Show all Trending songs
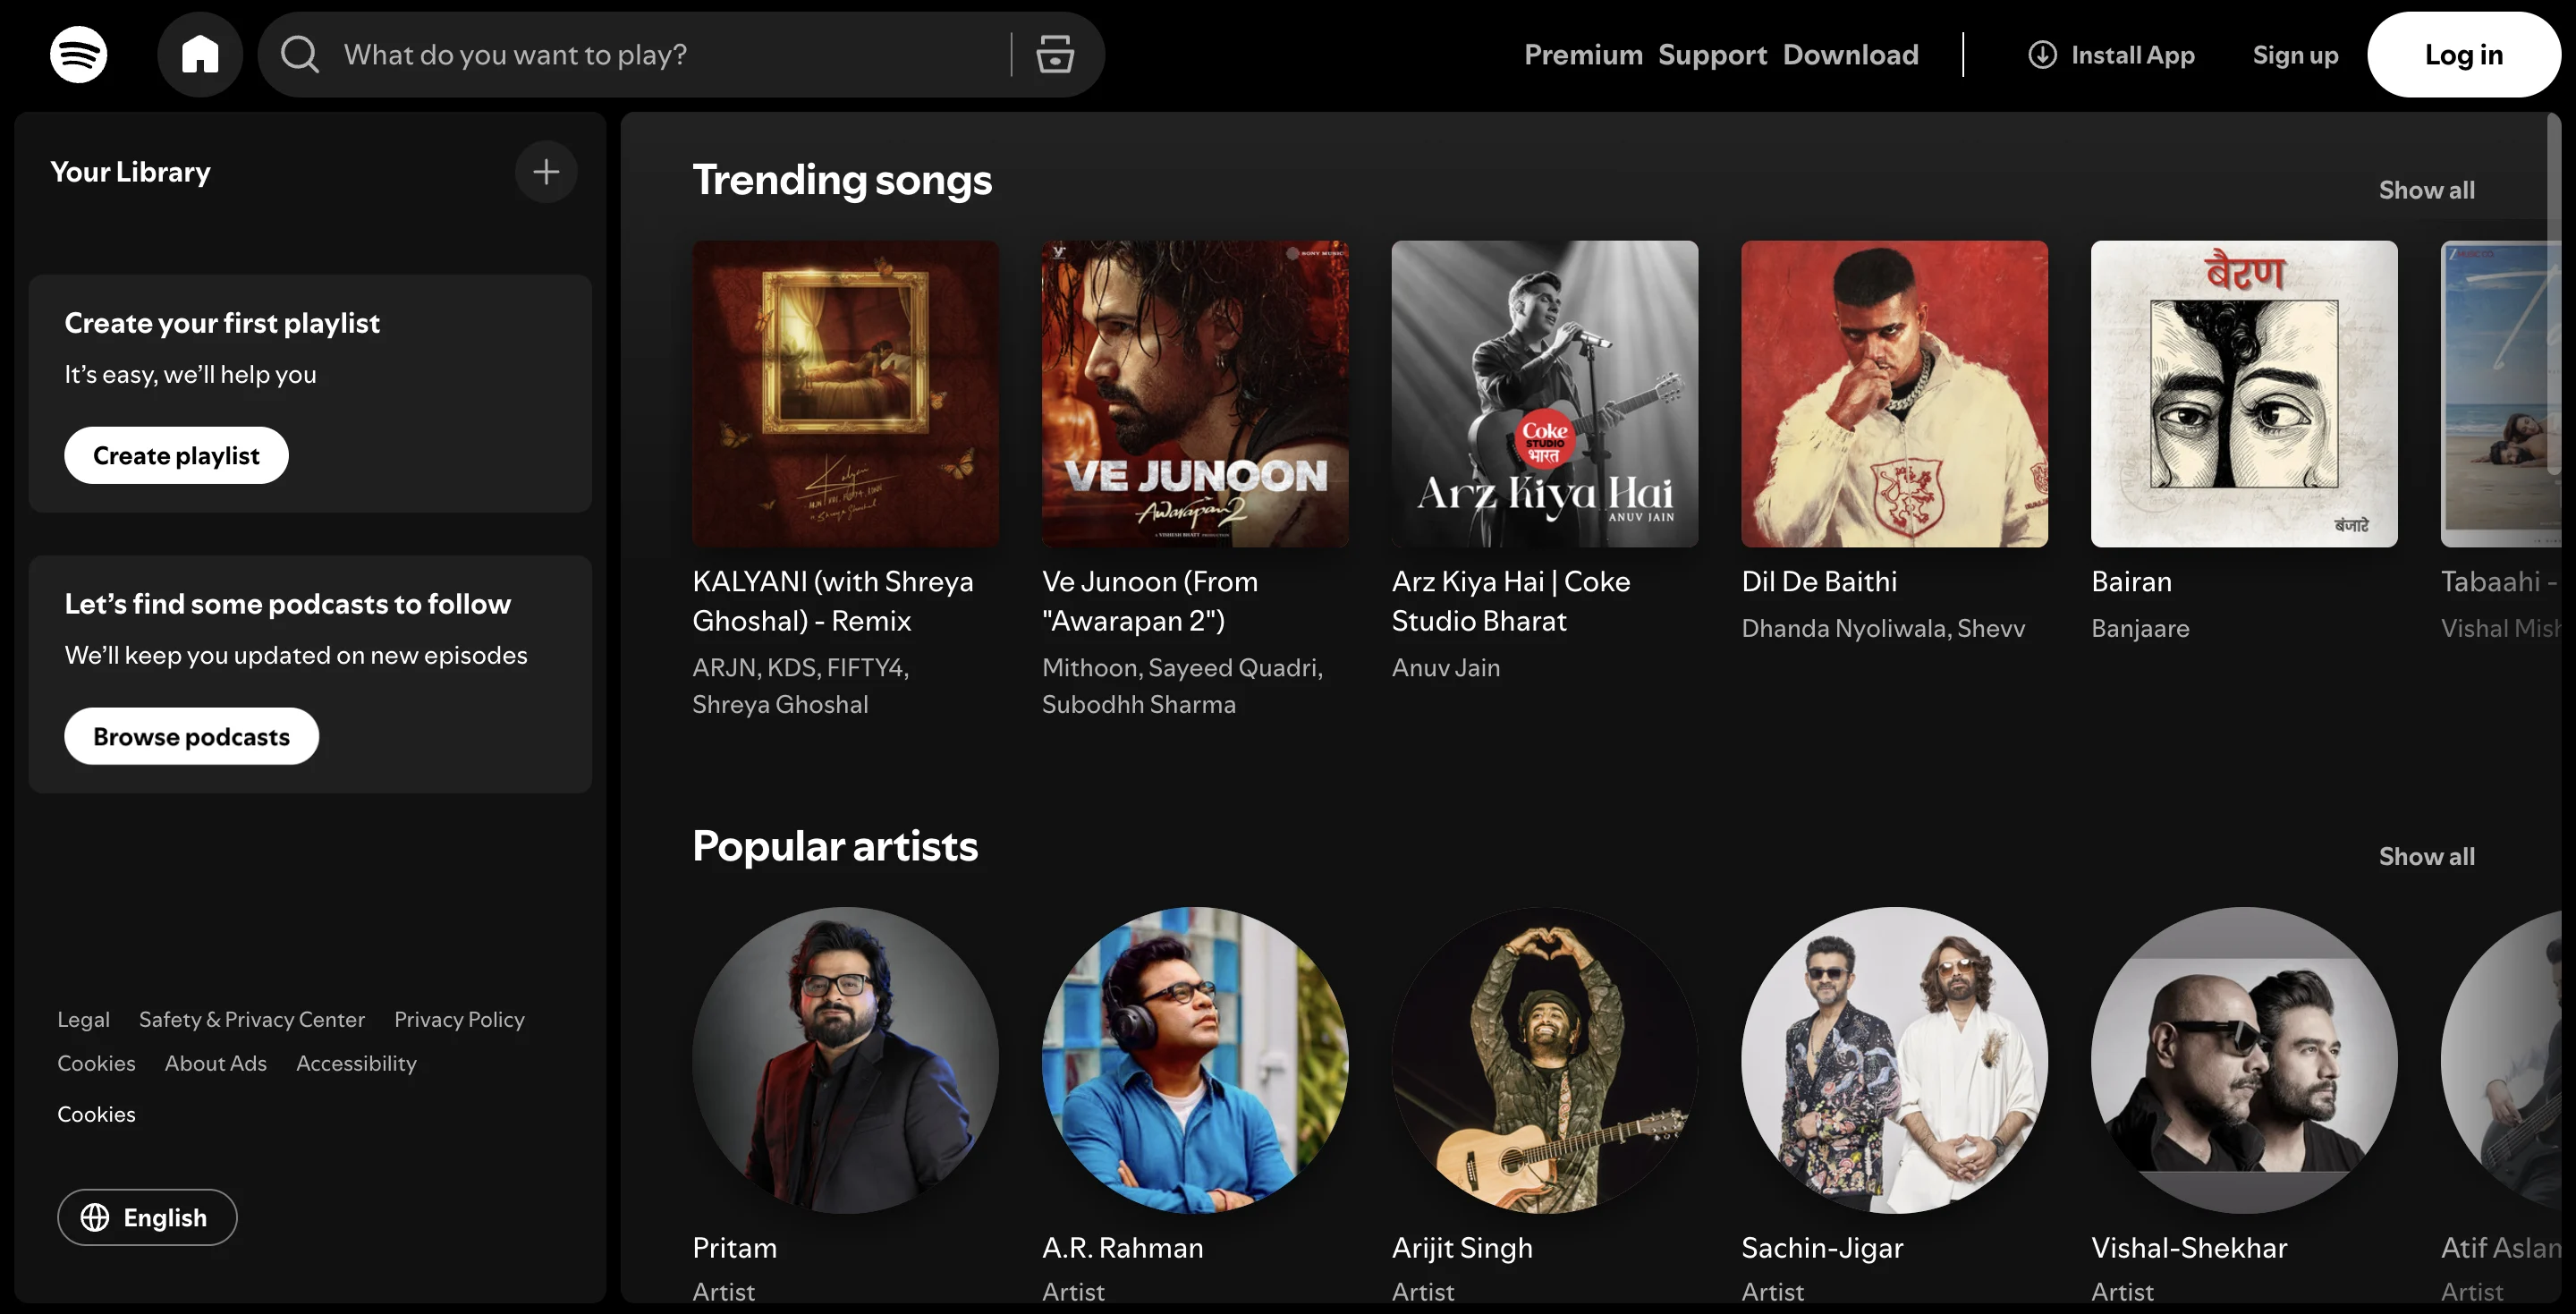Screen dimensions: 2576x1314 coord(2426,190)
